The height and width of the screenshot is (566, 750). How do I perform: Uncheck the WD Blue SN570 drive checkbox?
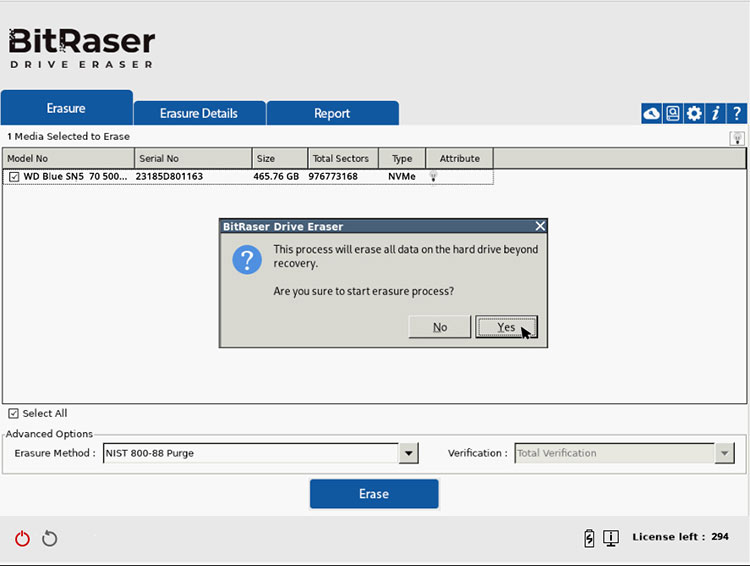14,177
